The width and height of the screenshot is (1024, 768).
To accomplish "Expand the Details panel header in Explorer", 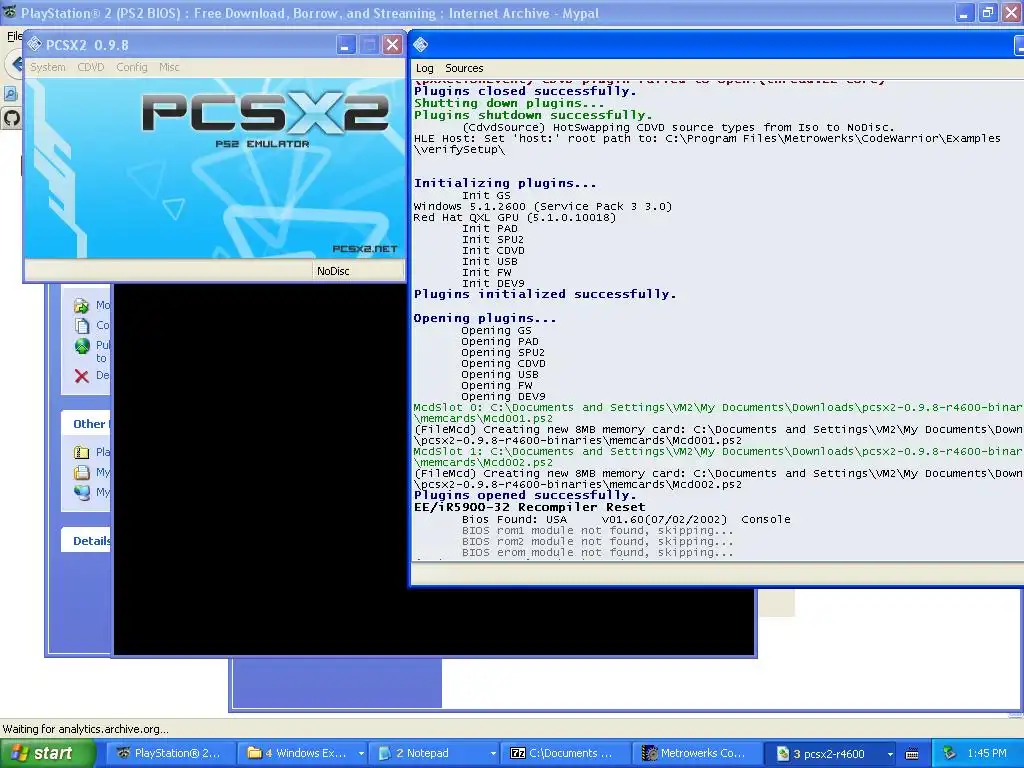I will 87,541.
